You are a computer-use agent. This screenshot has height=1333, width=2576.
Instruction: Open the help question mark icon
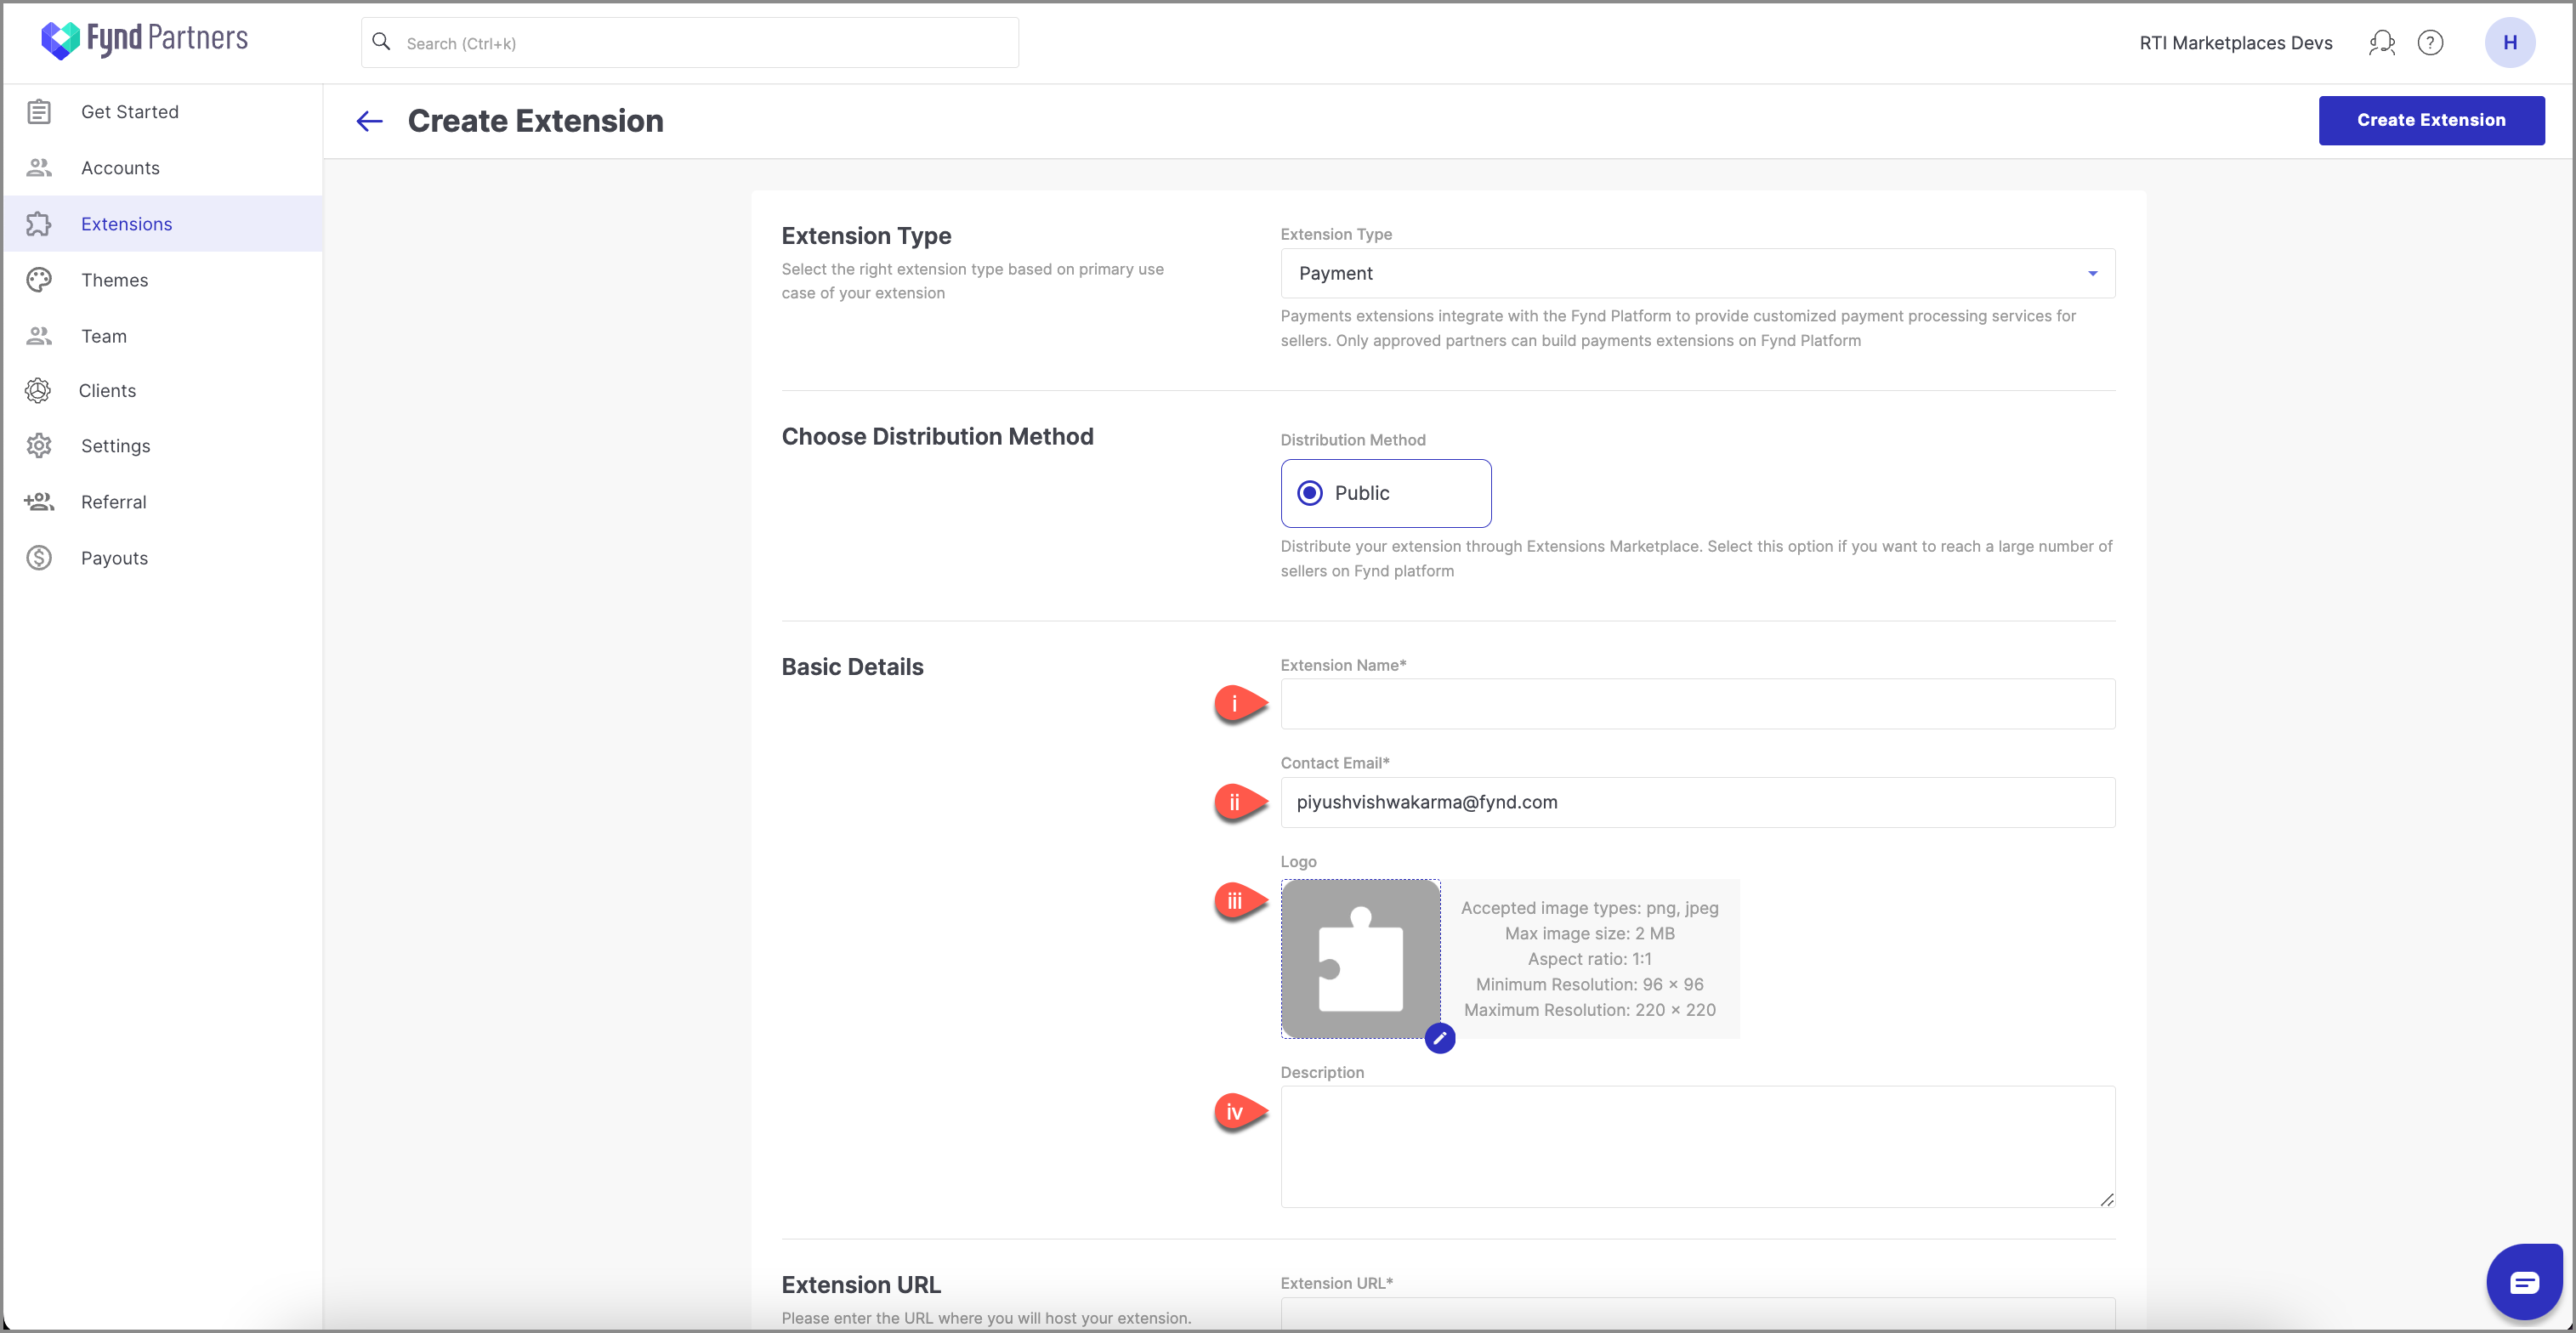point(2430,43)
